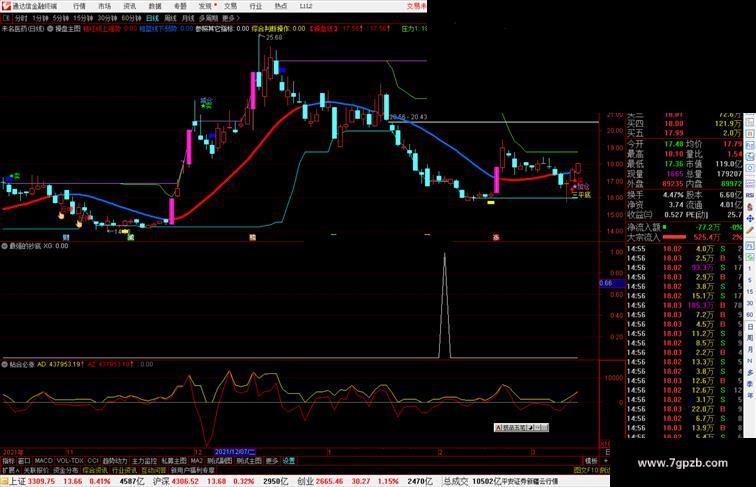The width and height of the screenshot is (756, 487).
Task: Click the TDX app logo icon
Action: click(x=5, y=6)
